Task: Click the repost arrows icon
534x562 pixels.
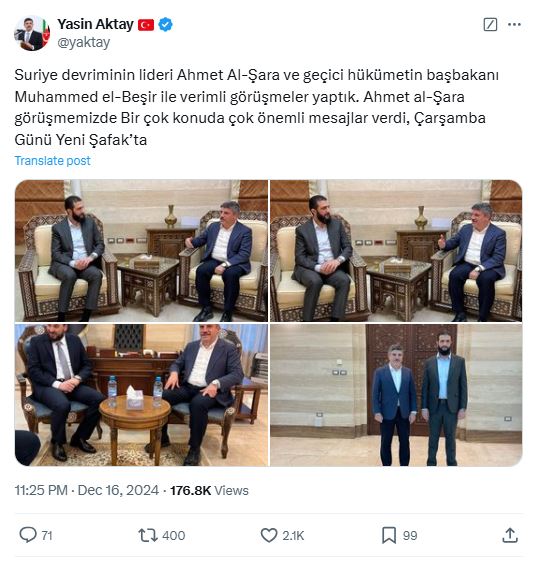Action: coord(148,535)
